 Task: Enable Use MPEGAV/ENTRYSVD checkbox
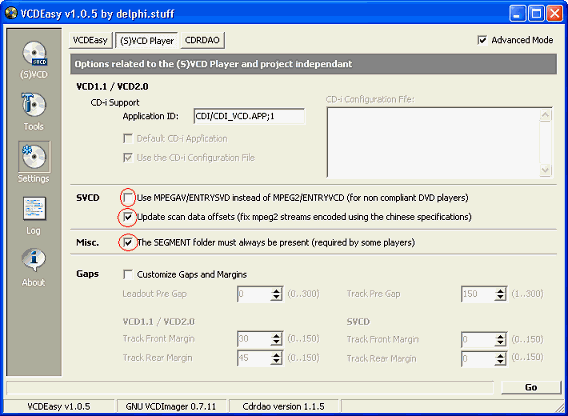tap(128, 198)
